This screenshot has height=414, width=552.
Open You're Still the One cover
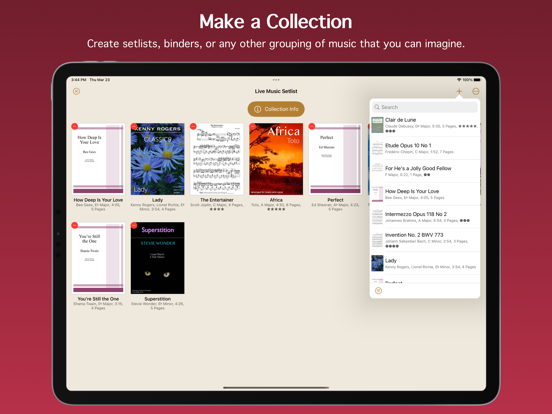98,258
